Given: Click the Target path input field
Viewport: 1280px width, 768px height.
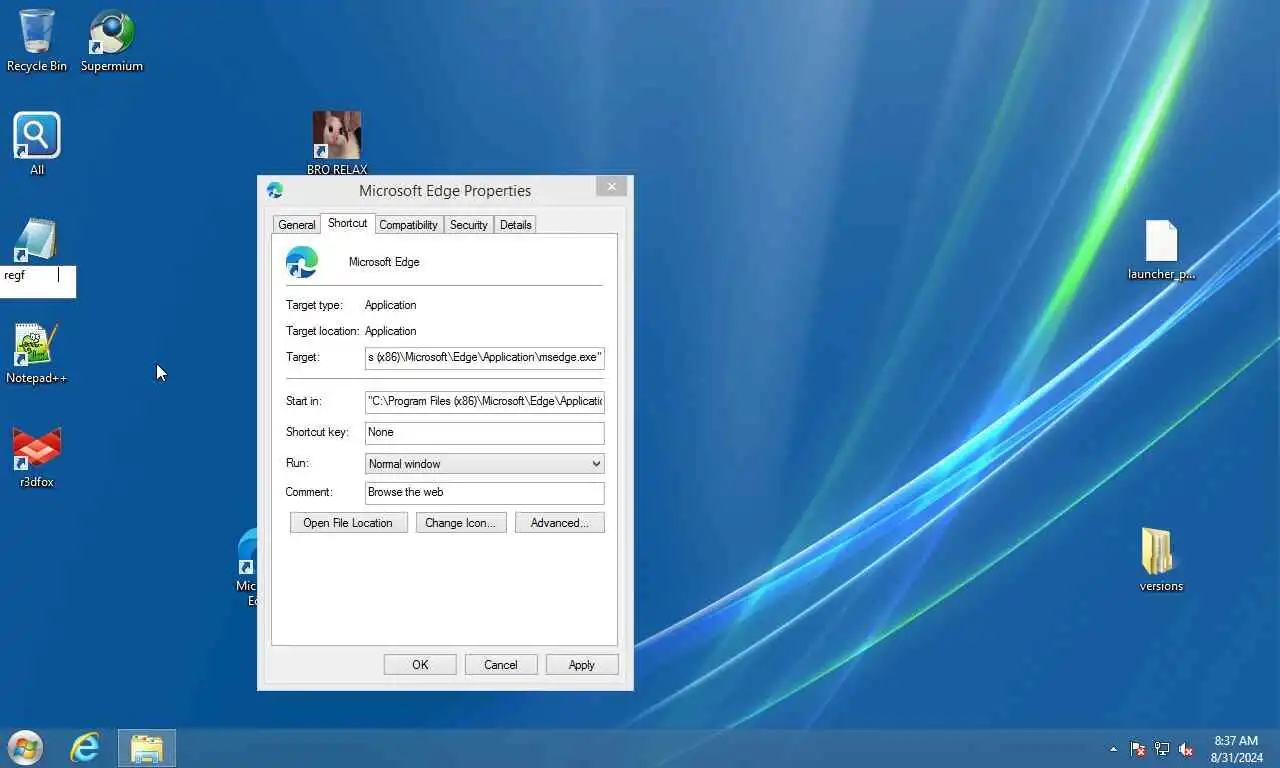Looking at the screenshot, I should (x=484, y=357).
